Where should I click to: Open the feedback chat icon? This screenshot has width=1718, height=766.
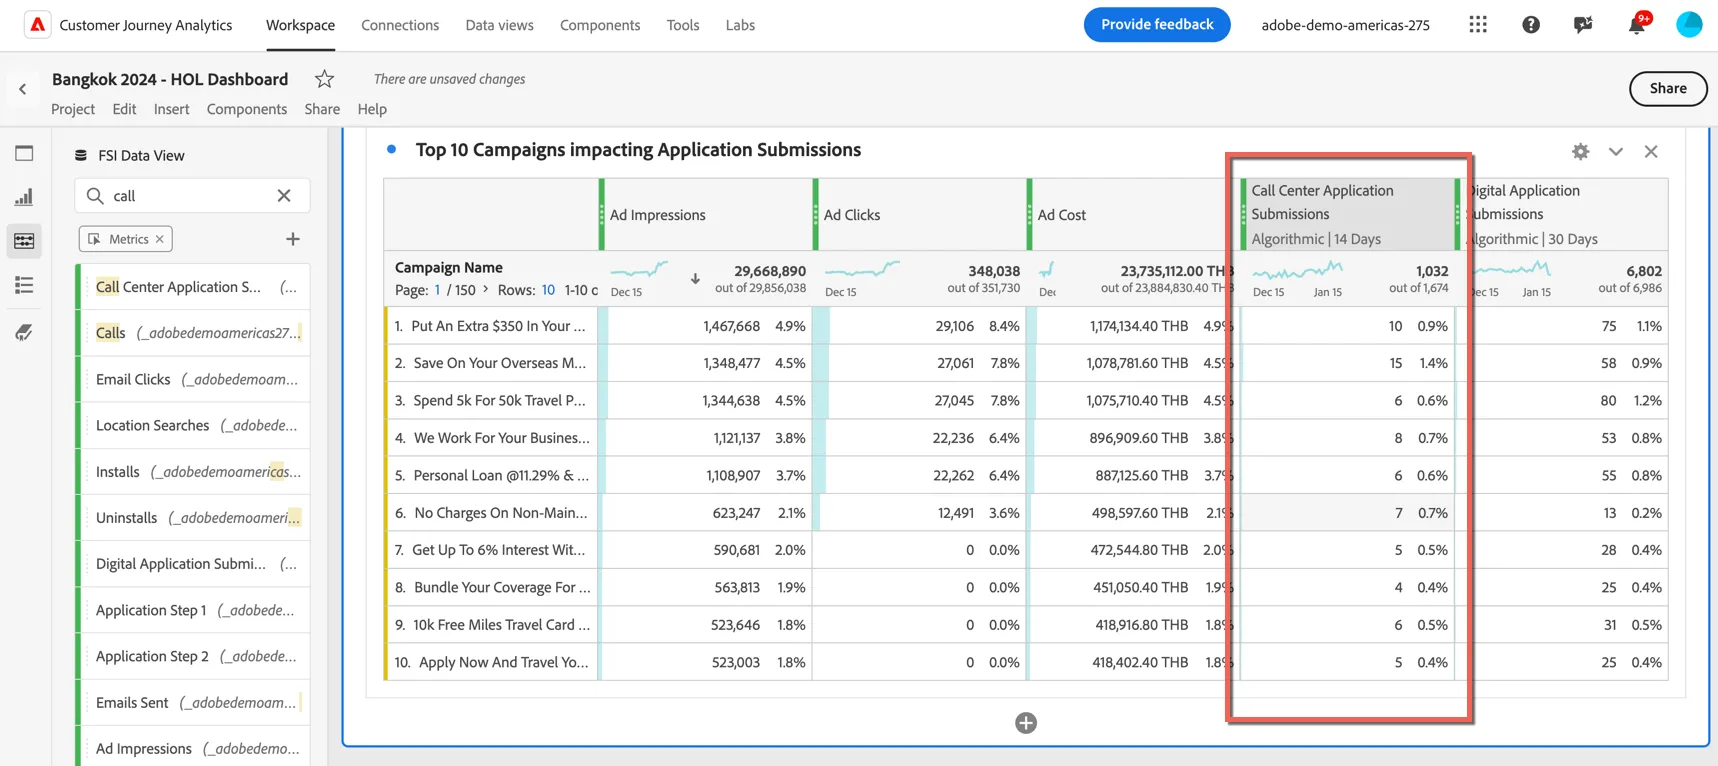1583,25
